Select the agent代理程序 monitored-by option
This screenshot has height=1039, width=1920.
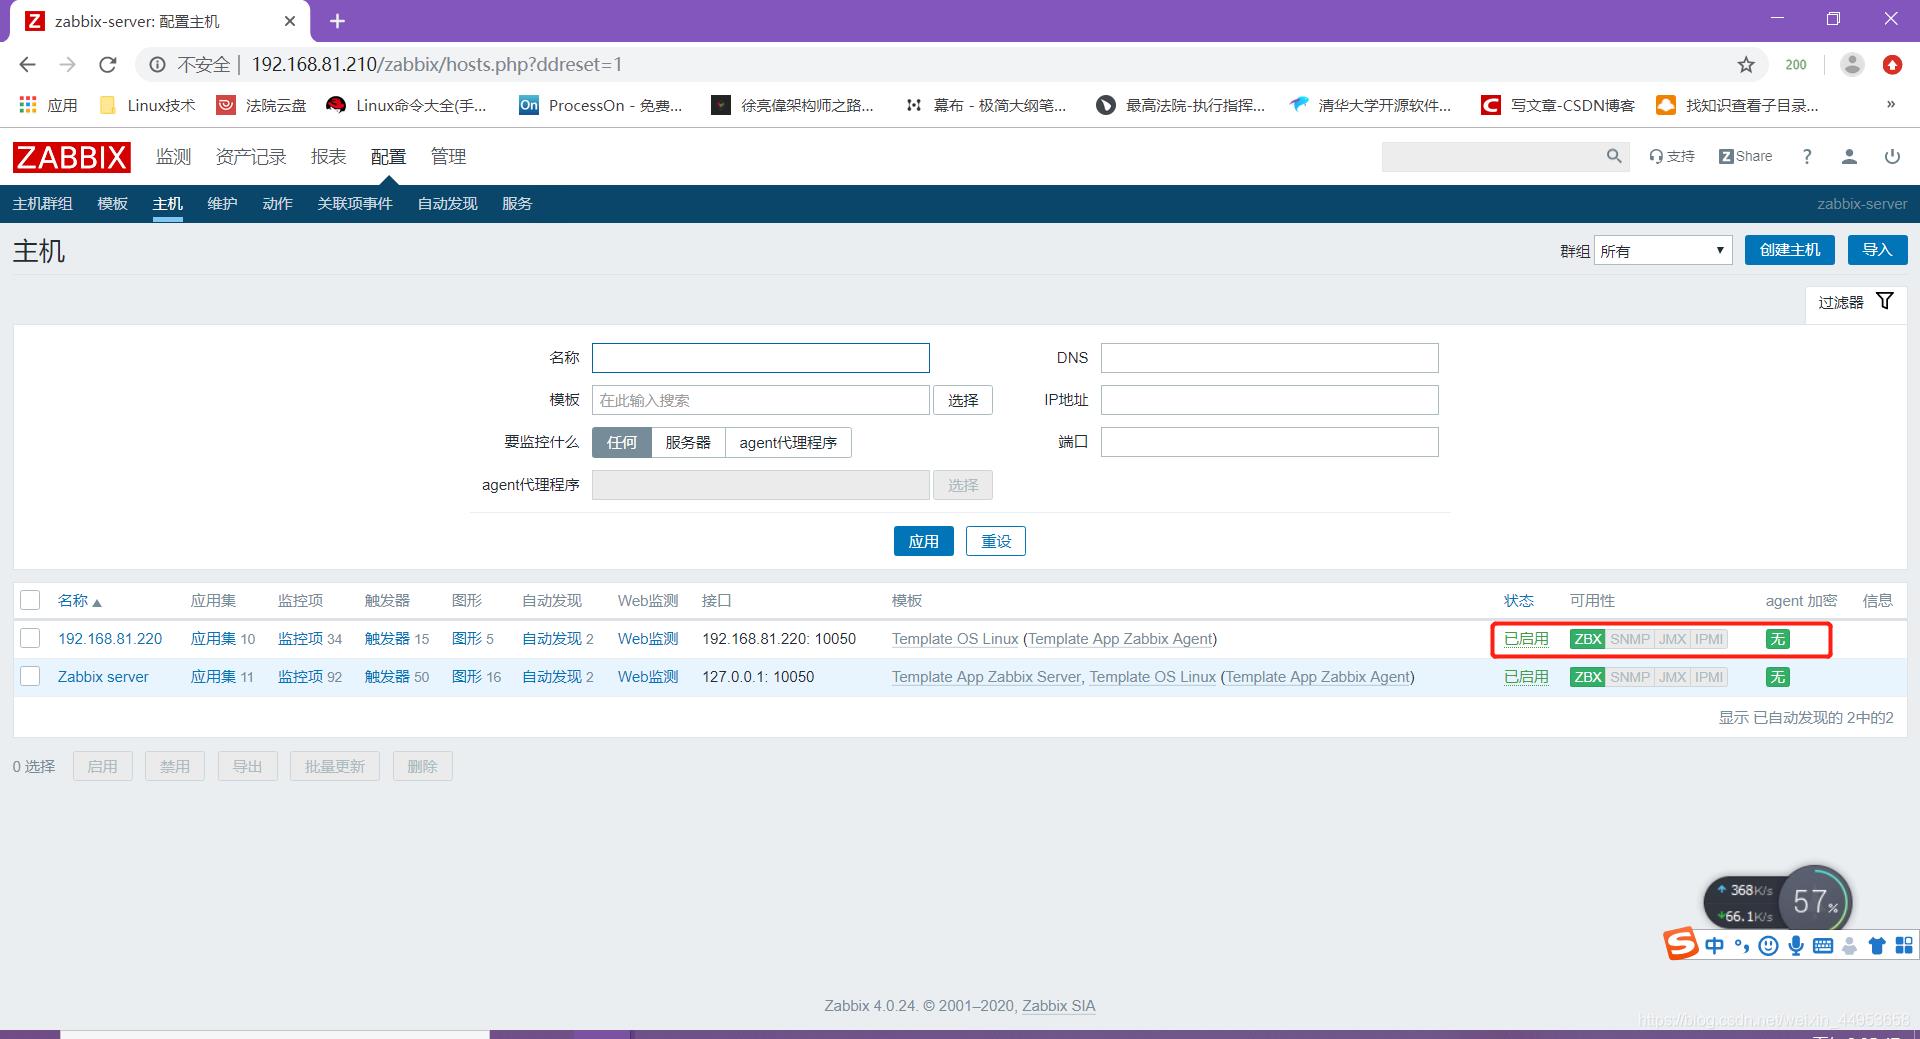pos(788,442)
